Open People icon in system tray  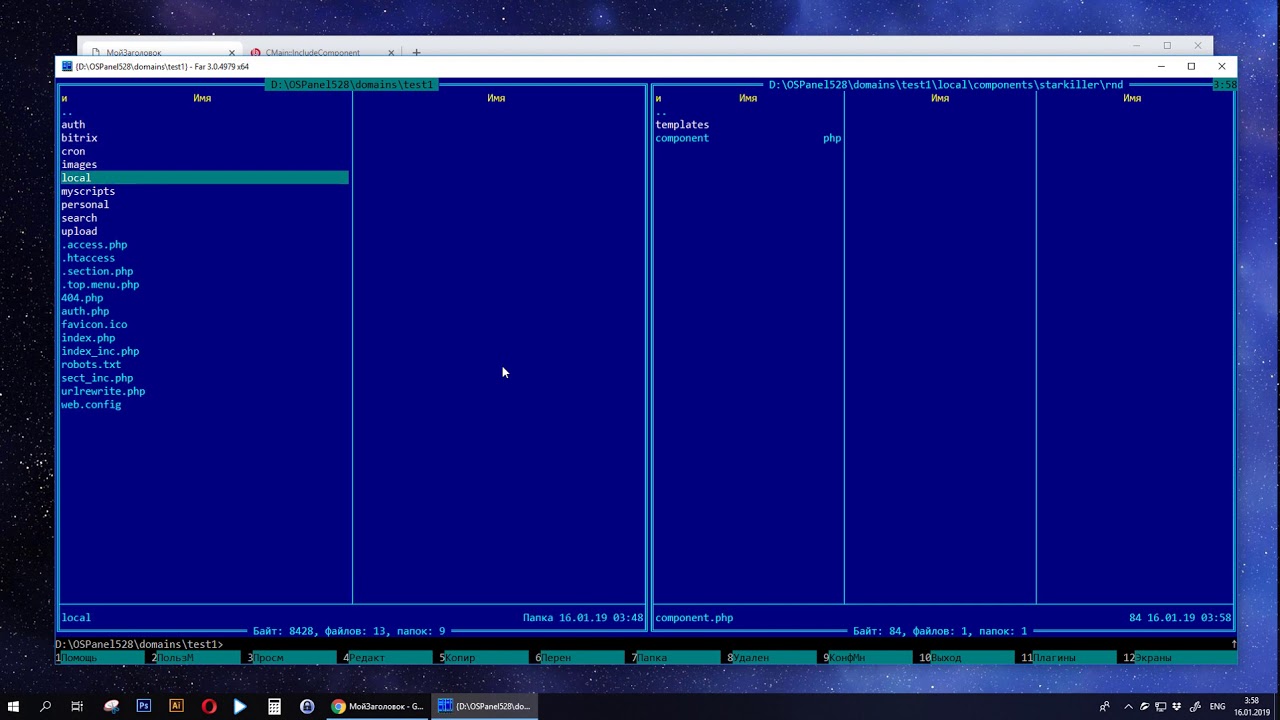tap(1104, 706)
